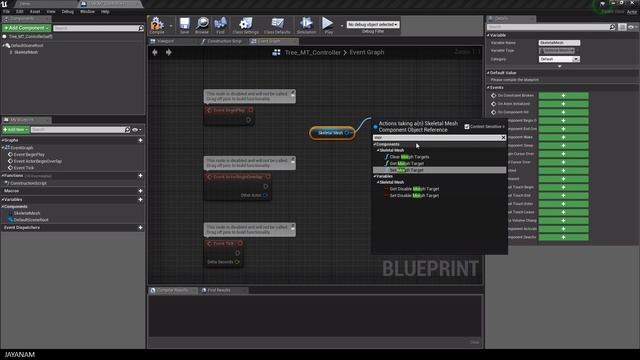This screenshot has height=360, width=640.
Task: Navigate back with the left arrow in graph
Action: pos(155,52)
